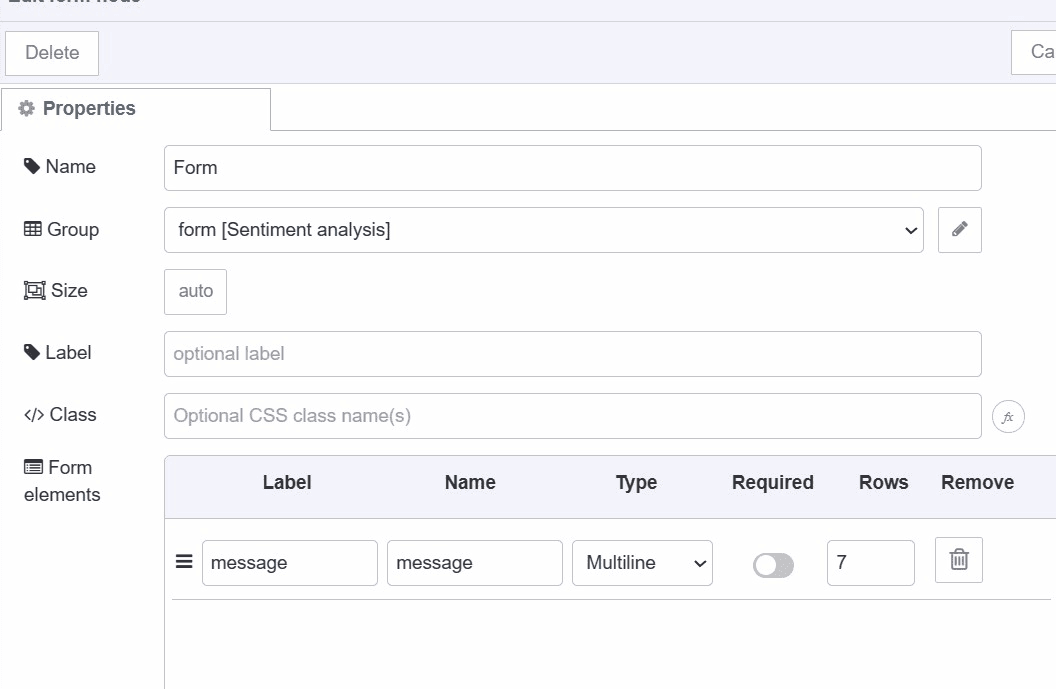1056x689 pixels.
Task: Click the fx button next to Class field
Action: [1008, 416]
